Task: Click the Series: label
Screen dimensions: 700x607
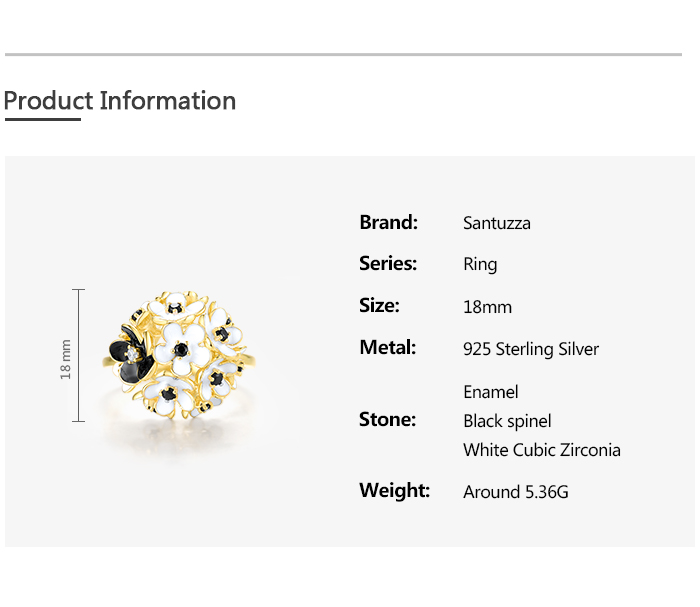Action: tap(388, 264)
